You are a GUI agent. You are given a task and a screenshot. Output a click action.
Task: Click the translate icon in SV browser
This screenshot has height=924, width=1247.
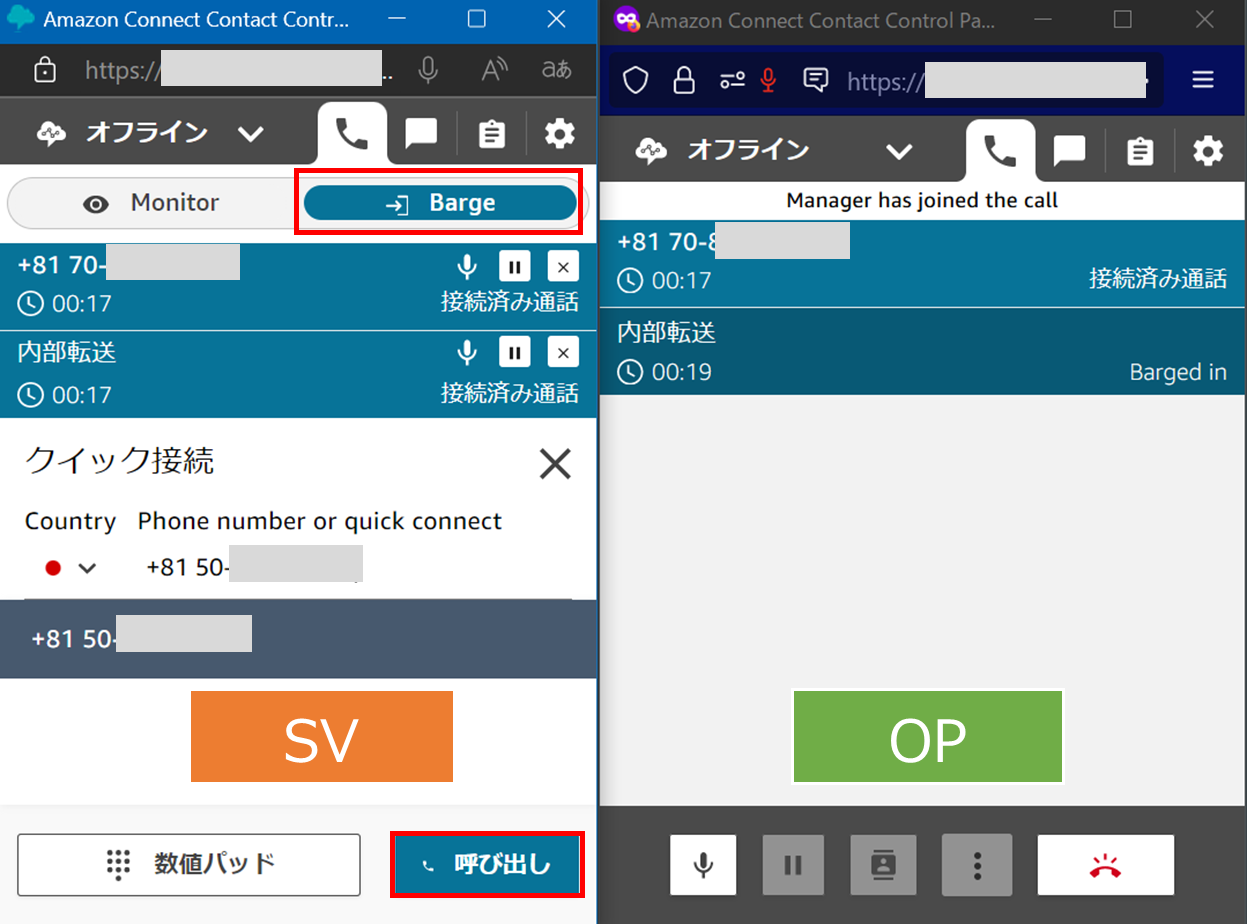[x=556, y=70]
